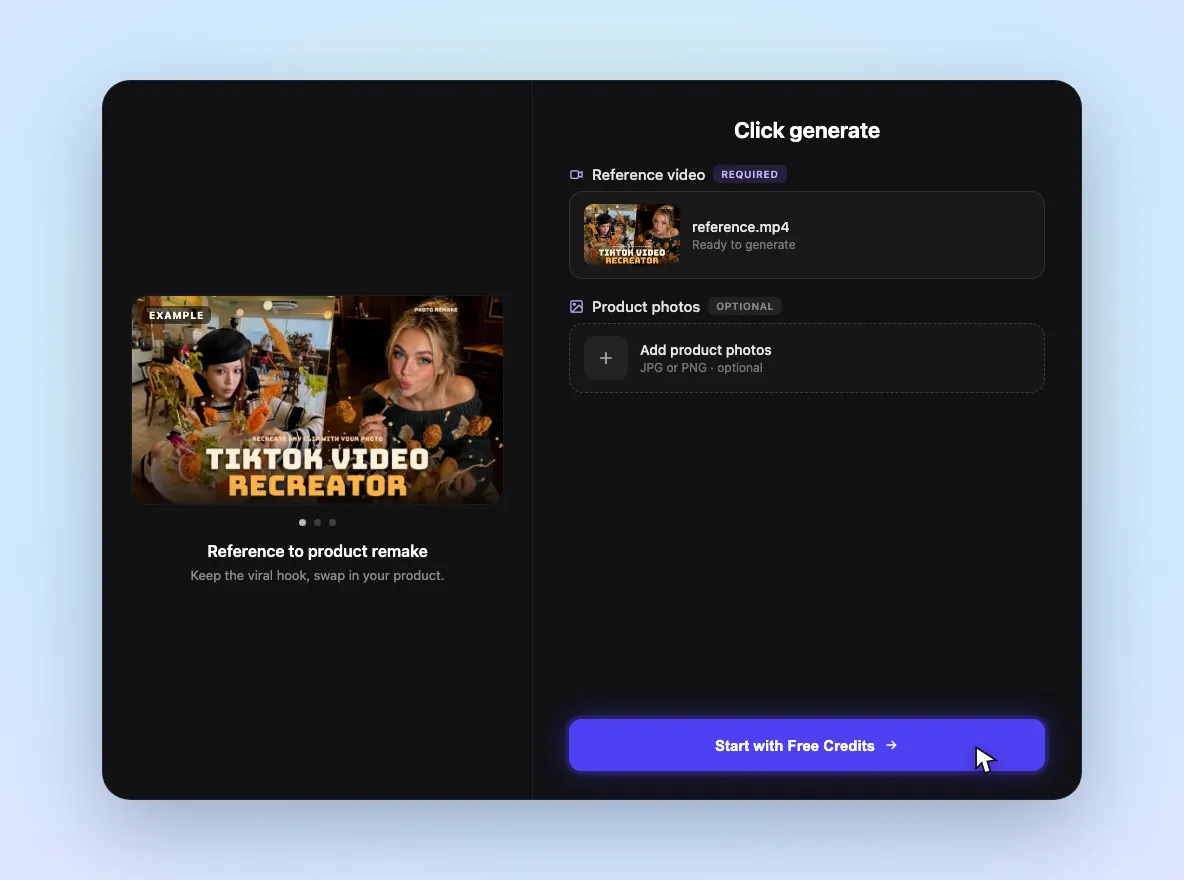
Task: Click the Start with Free Credits button
Action: (806, 745)
